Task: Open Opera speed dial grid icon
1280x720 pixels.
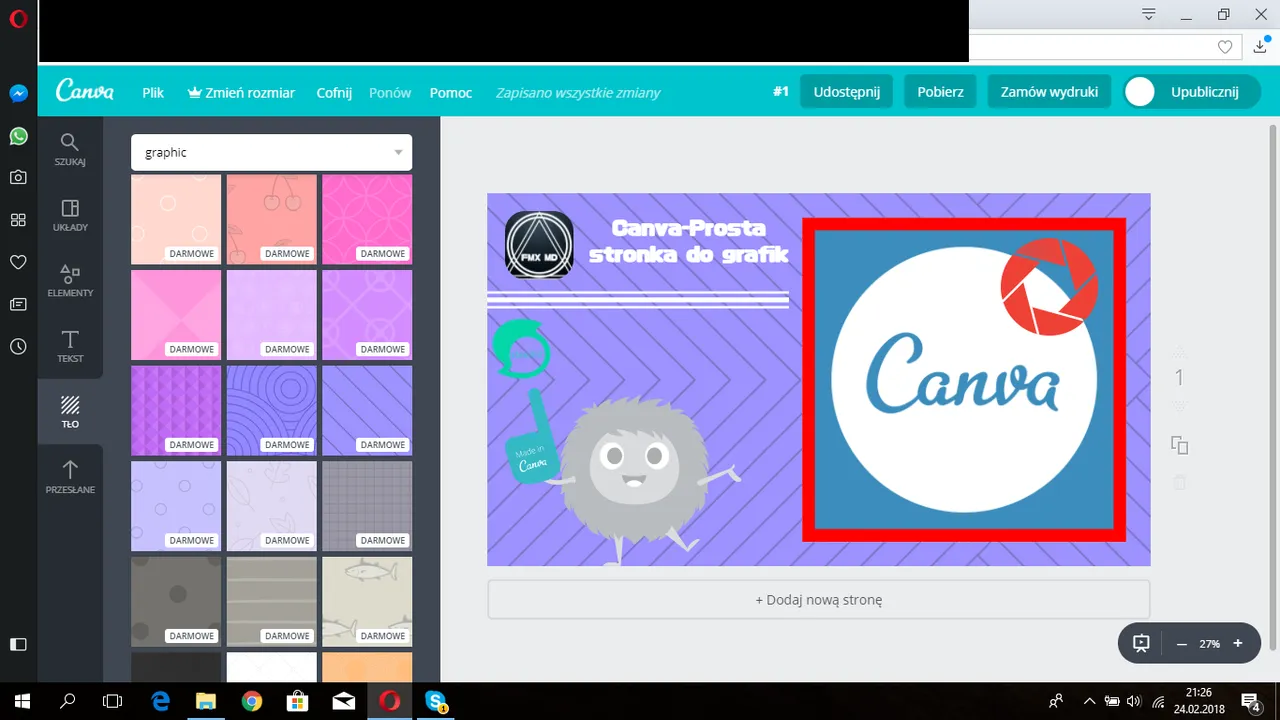Action: 18,220
